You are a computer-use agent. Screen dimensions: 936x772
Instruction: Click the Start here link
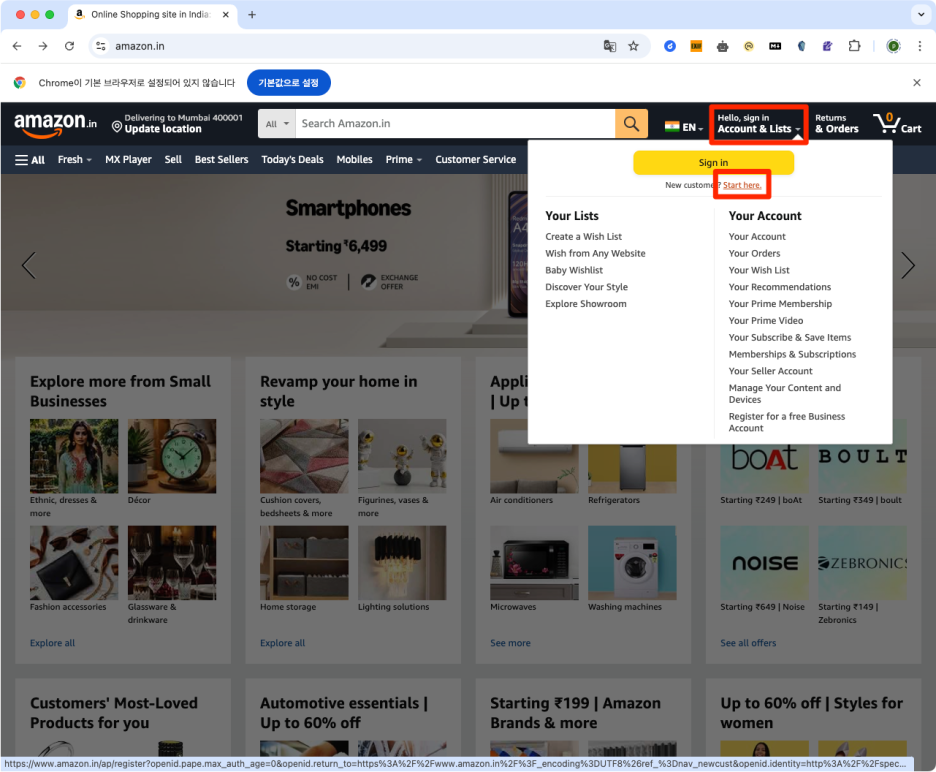pos(742,185)
